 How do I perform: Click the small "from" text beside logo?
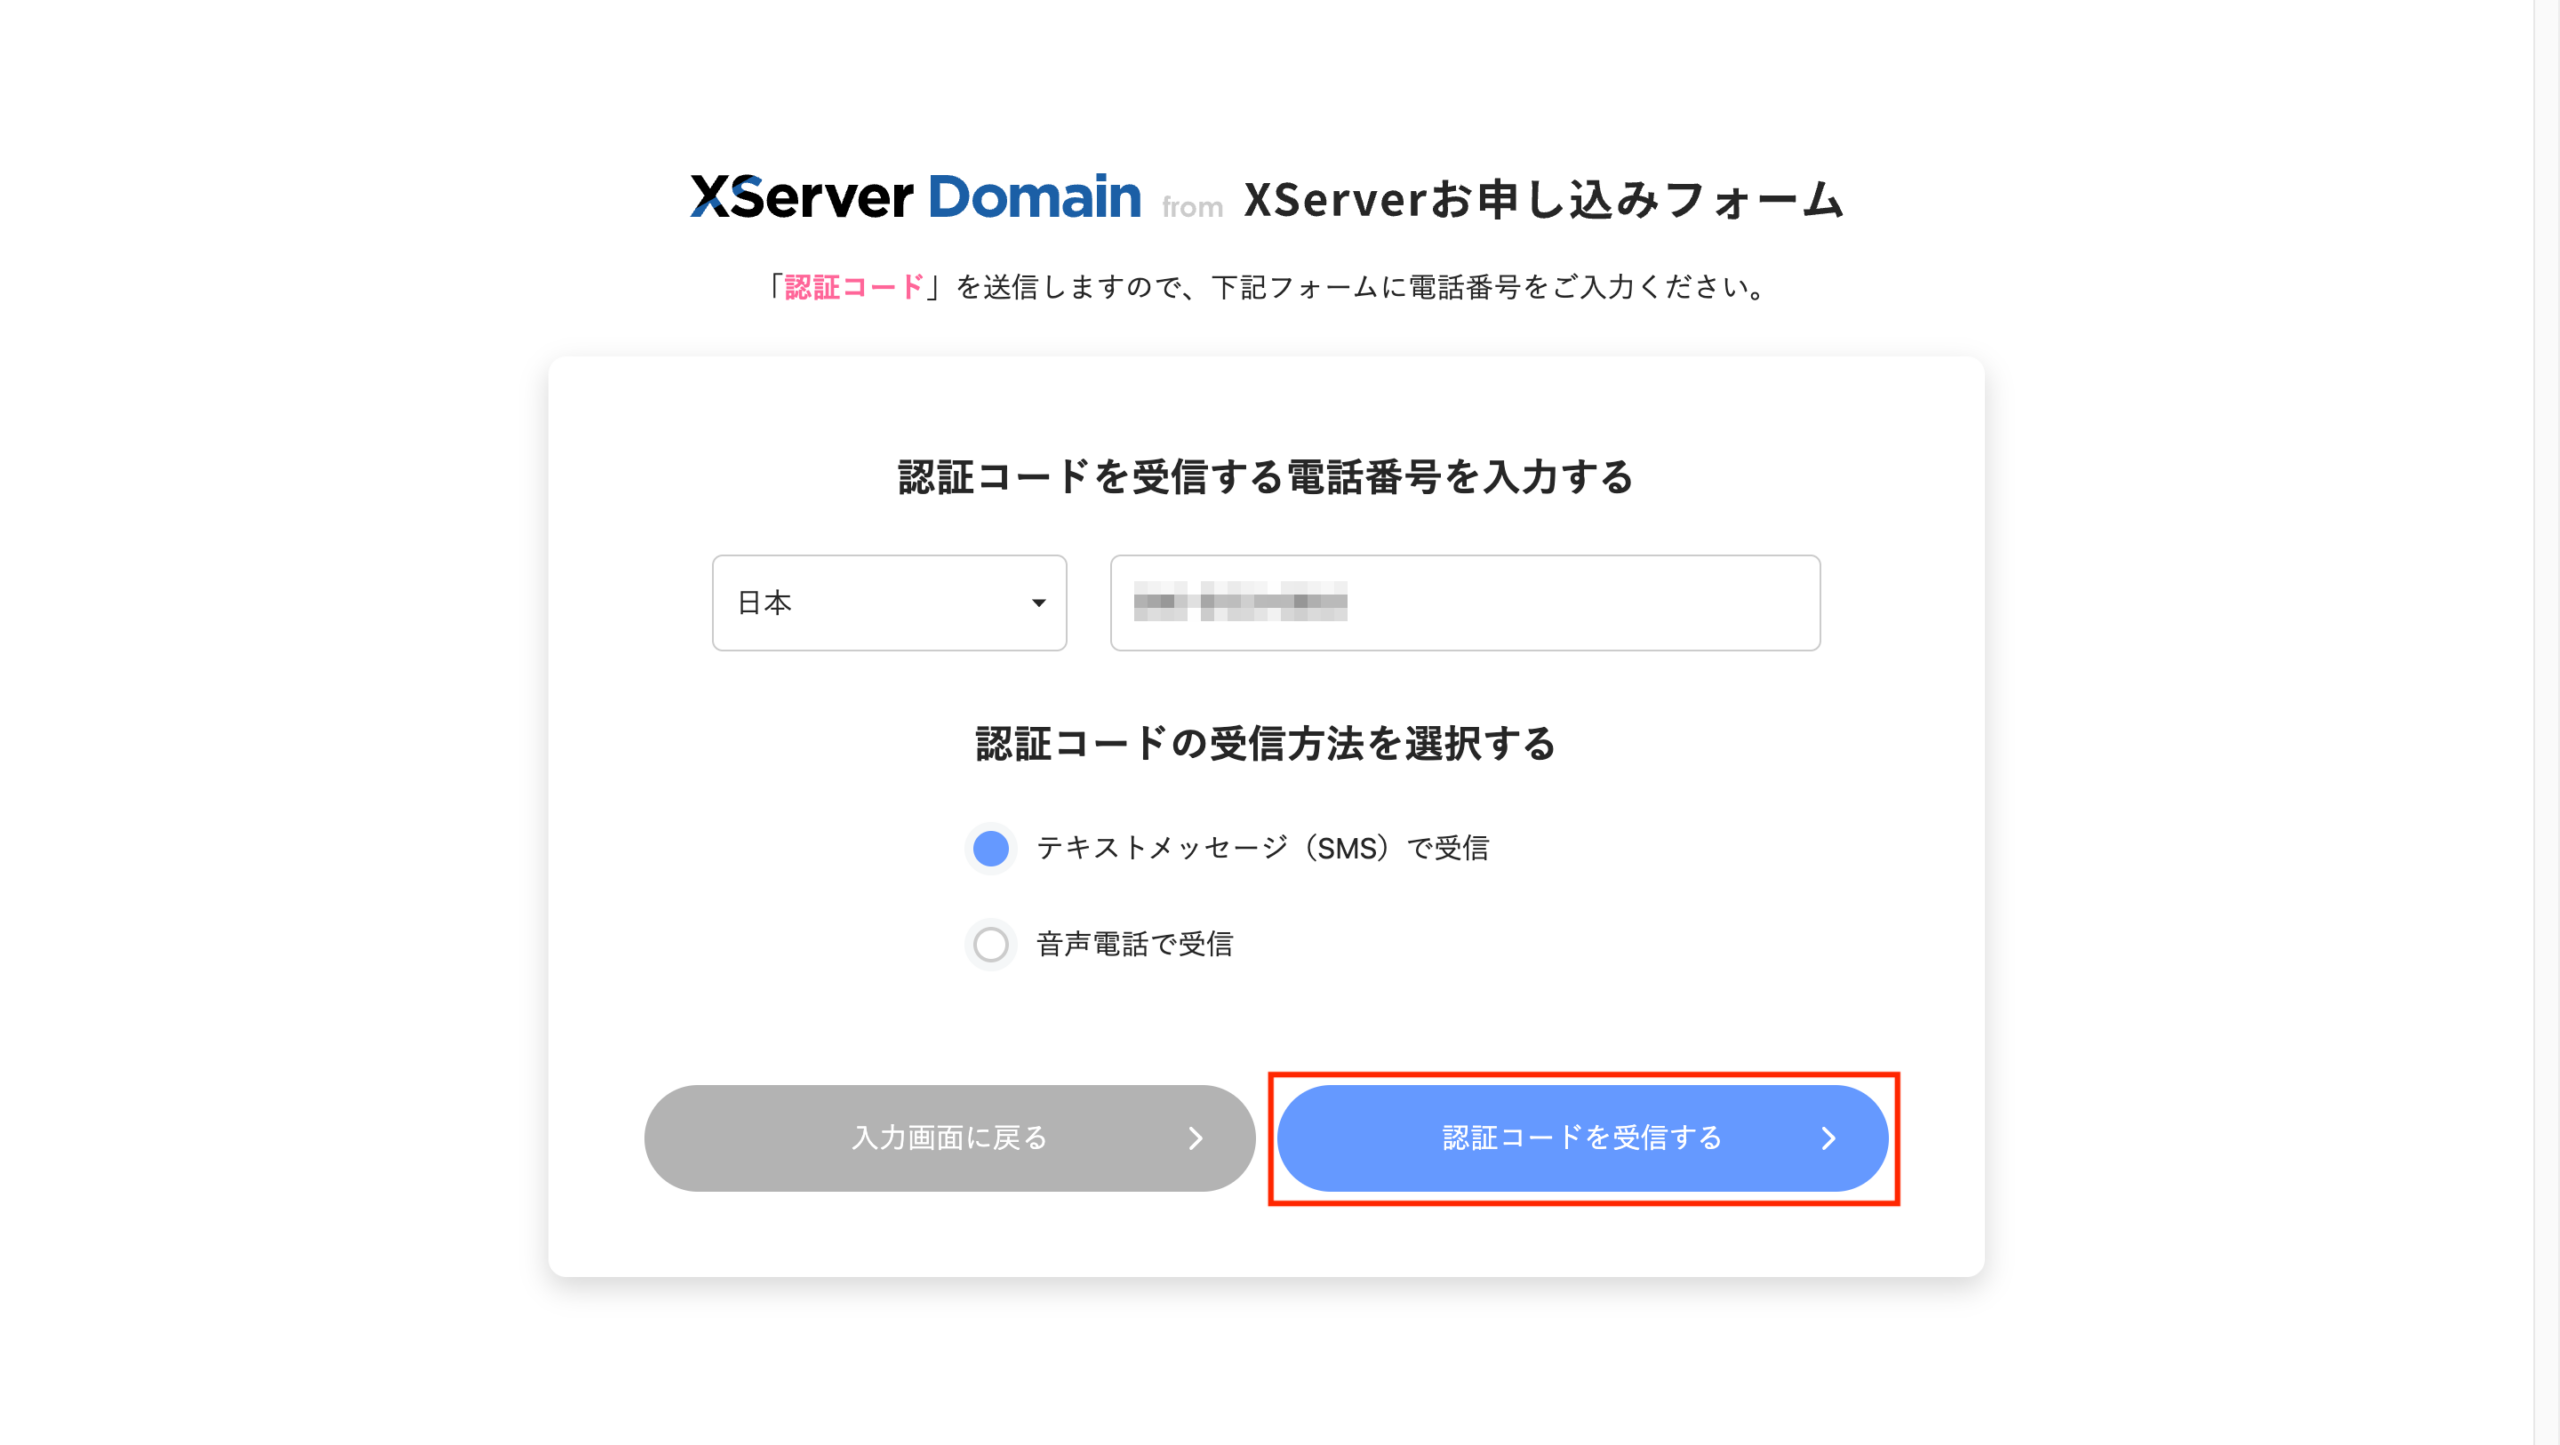pos(1192,207)
